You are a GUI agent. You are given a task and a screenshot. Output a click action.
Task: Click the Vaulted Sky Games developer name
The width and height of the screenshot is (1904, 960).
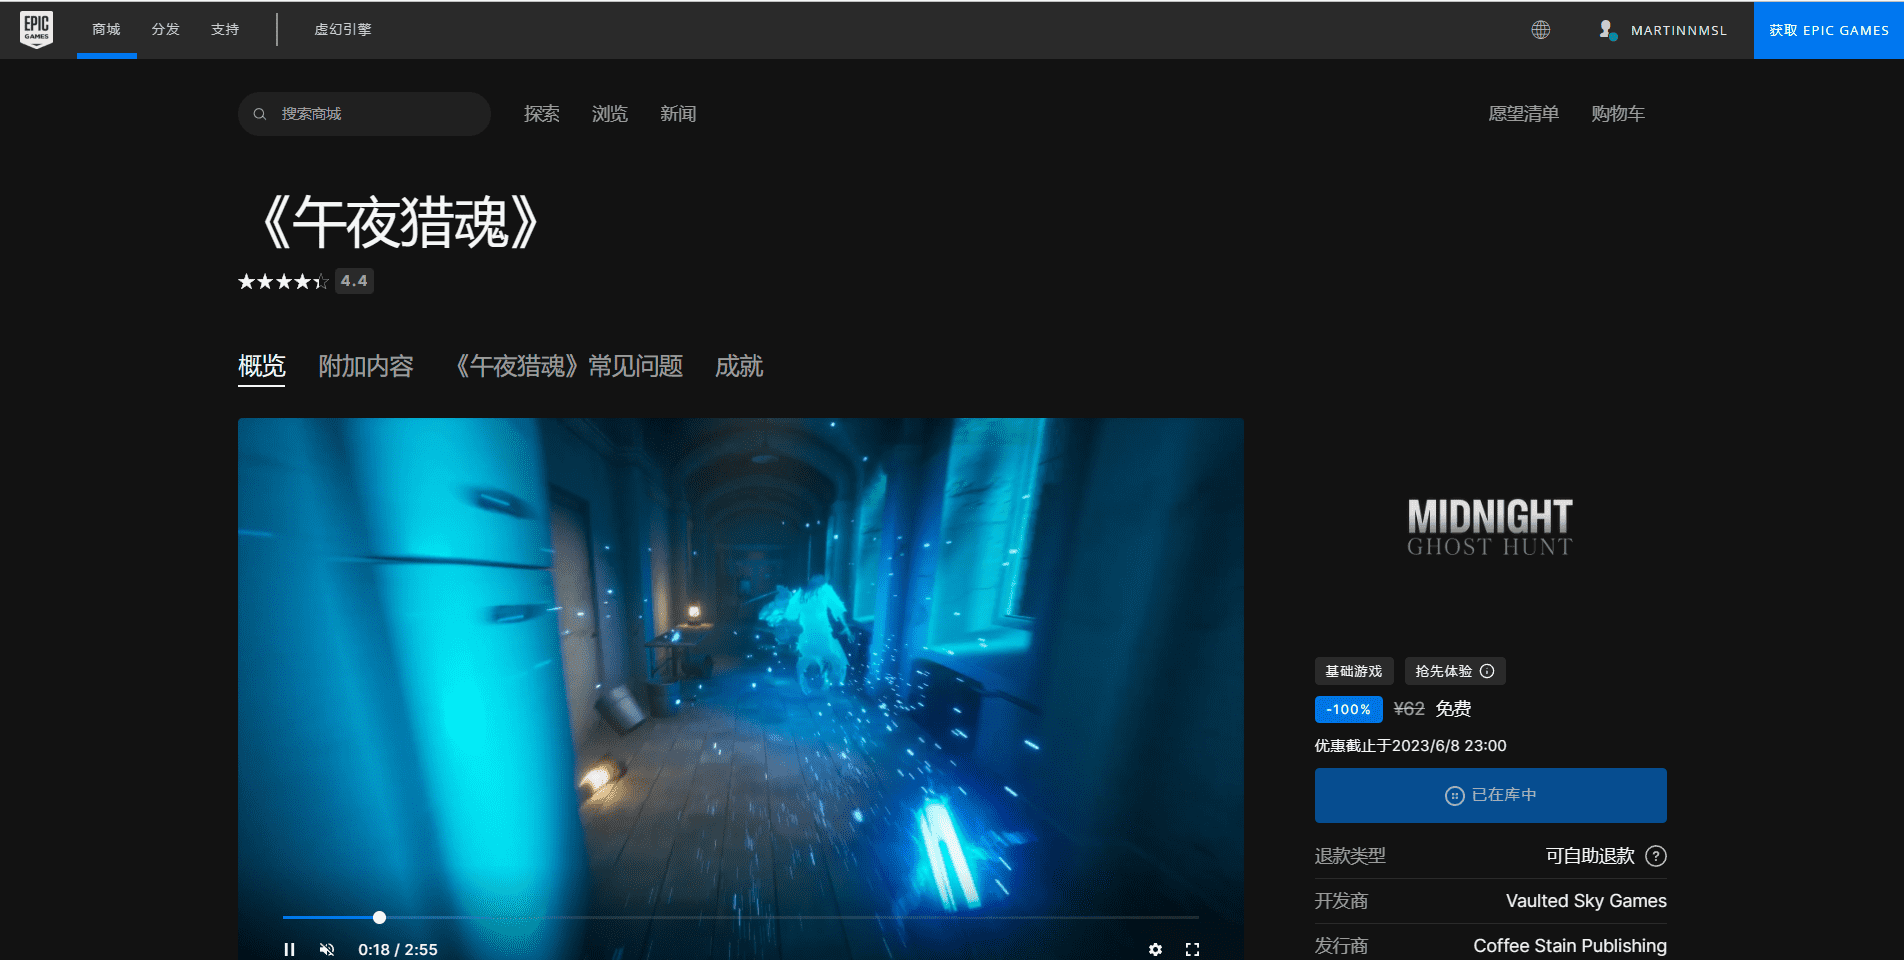(1586, 901)
